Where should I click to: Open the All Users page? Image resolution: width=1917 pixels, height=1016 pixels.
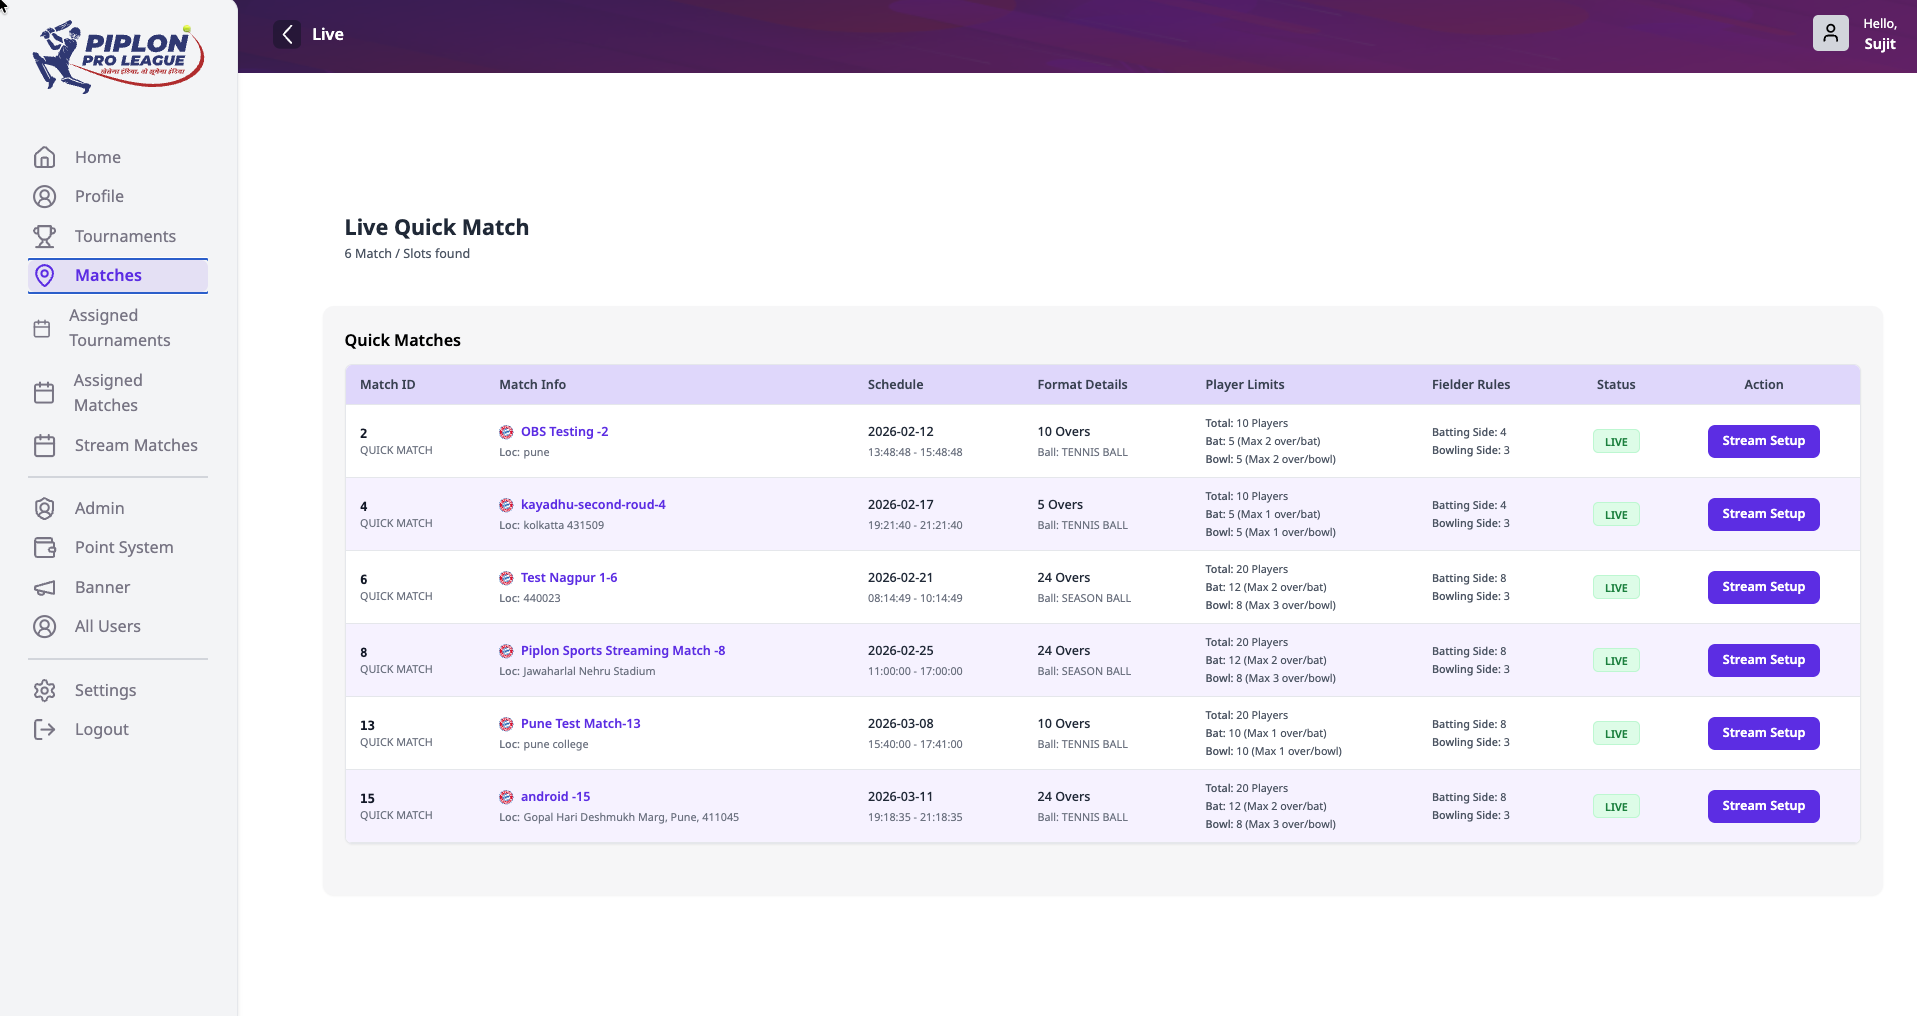pos(118,626)
